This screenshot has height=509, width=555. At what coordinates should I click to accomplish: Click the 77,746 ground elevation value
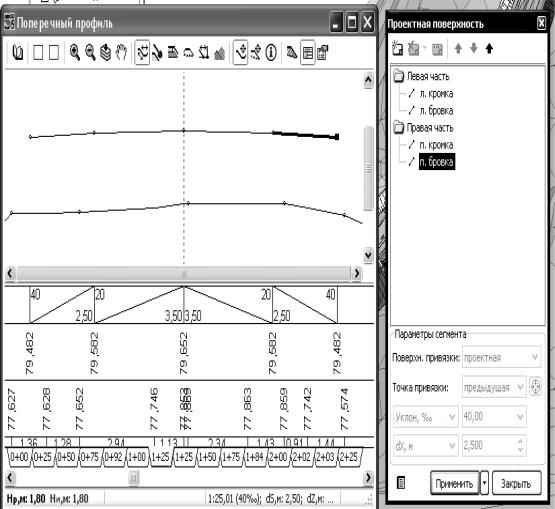click(x=154, y=409)
